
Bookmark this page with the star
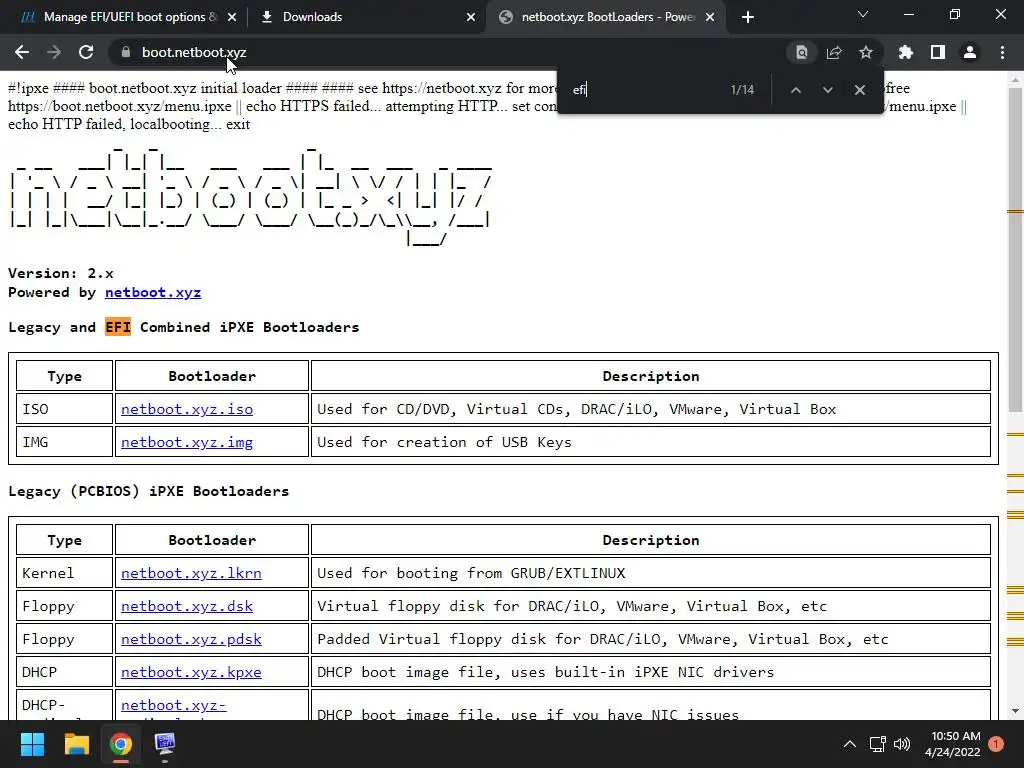click(866, 52)
